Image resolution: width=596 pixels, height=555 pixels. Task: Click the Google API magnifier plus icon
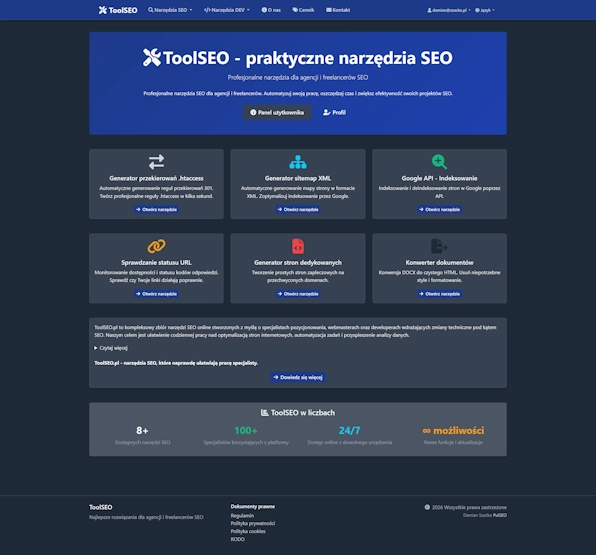pyautogui.click(x=439, y=162)
